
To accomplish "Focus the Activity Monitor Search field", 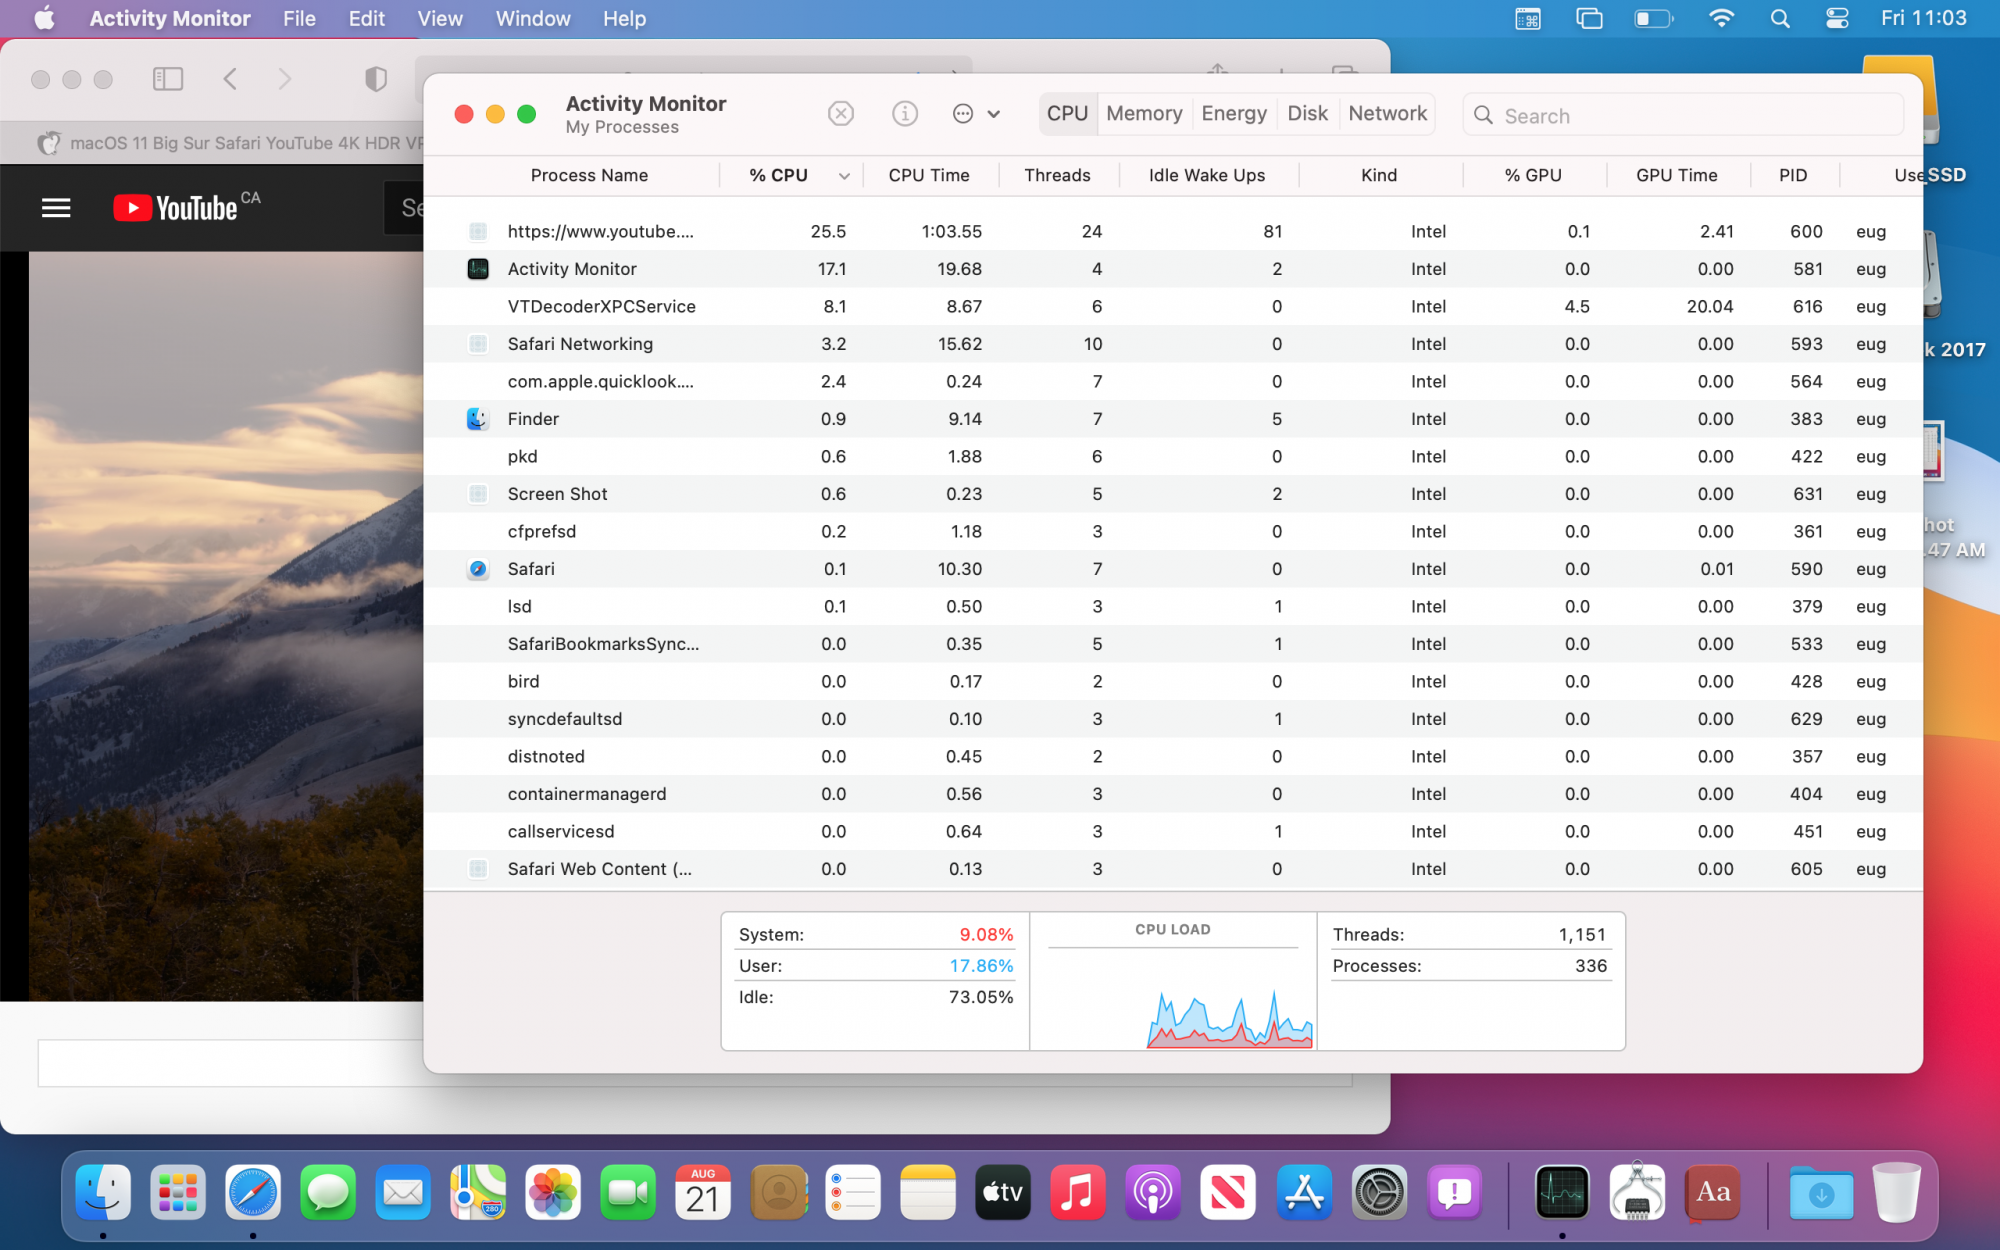I will (x=1683, y=115).
